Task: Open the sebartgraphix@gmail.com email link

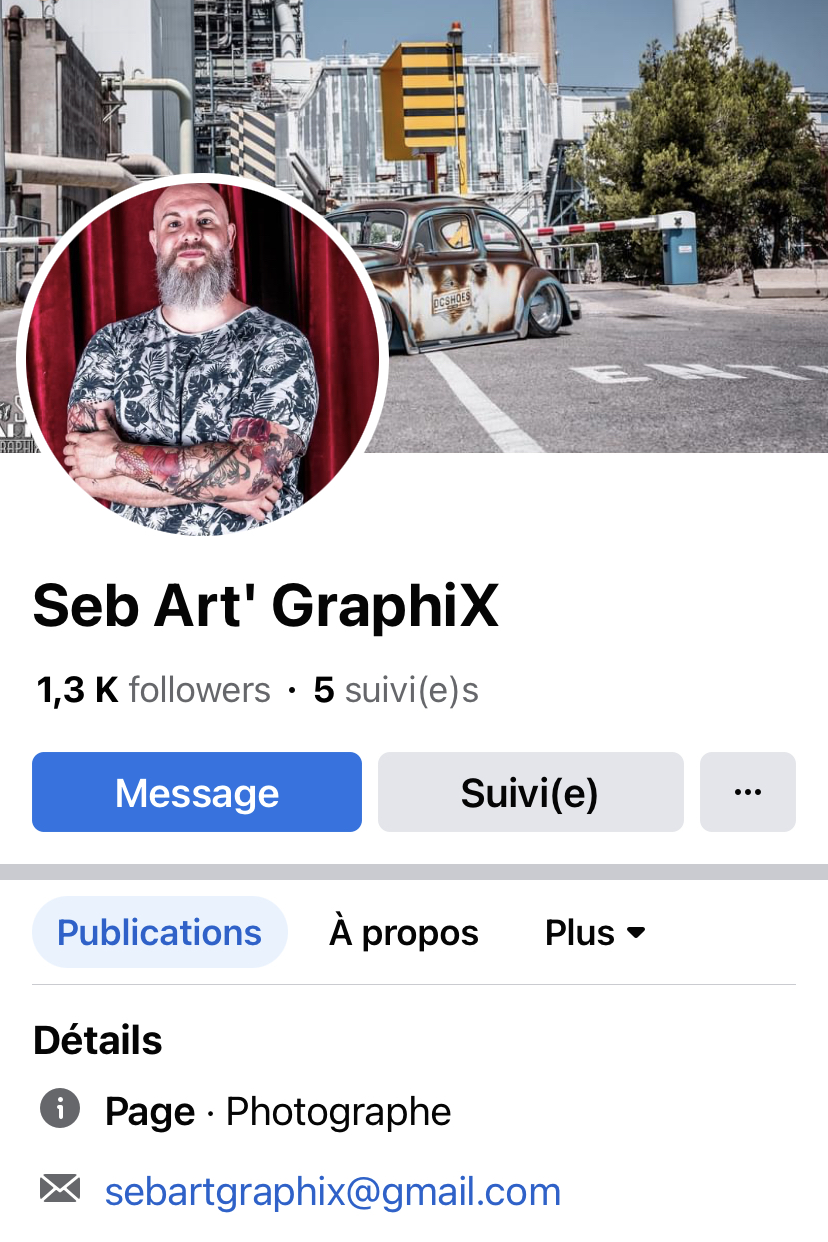Action: [x=333, y=1191]
